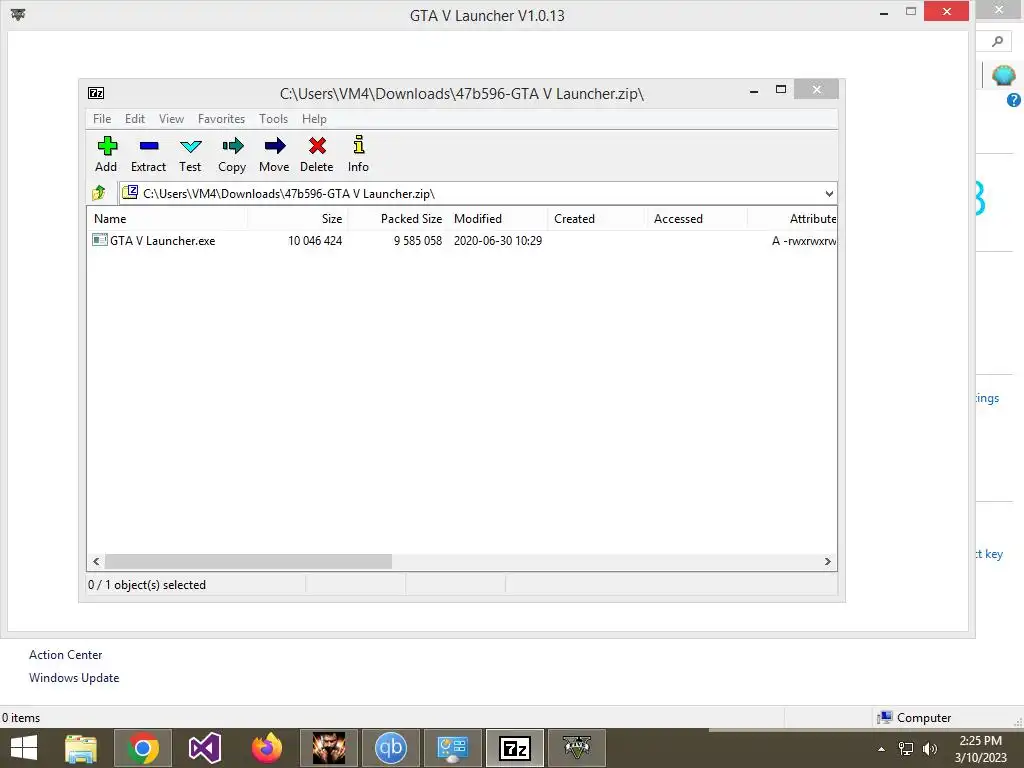This screenshot has height=768, width=1024.
Task: Click the volume speaker tray icon
Action: (x=930, y=749)
